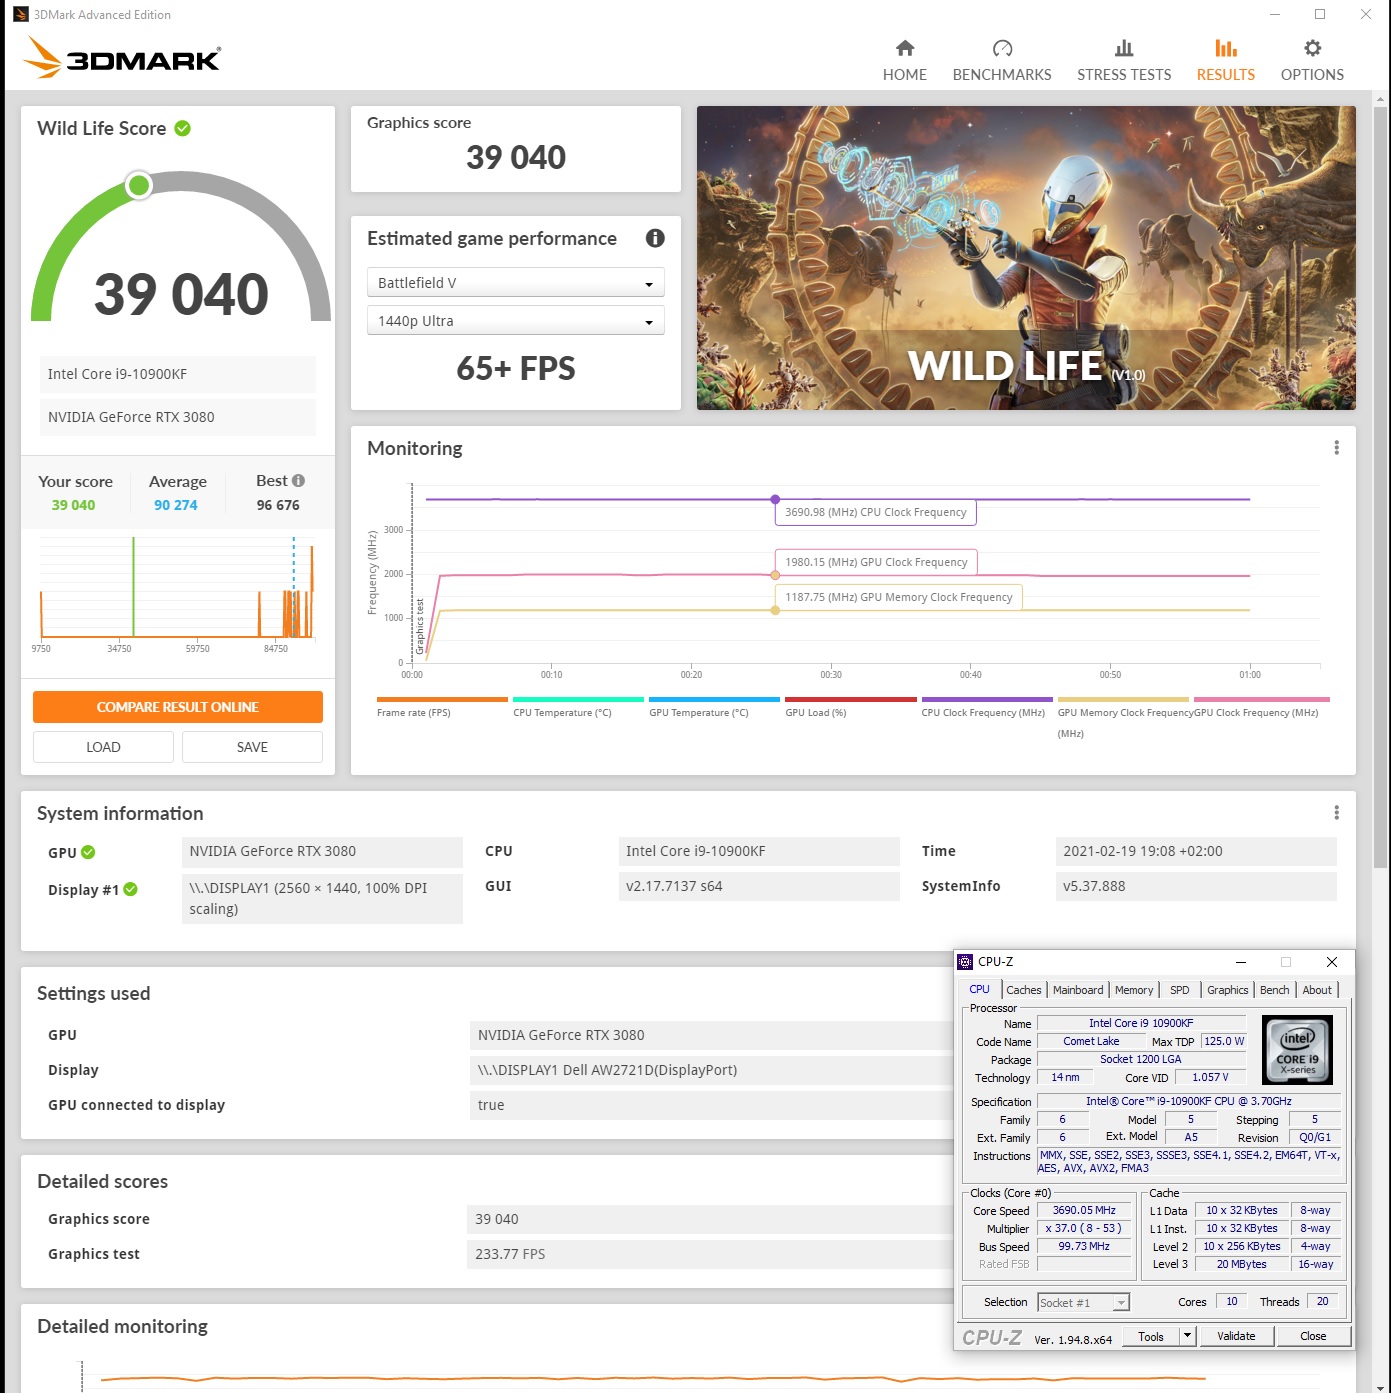Switch to the SPD tab in CPU-Z
Viewport: 1391px width, 1393px height.
[1180, 990]
